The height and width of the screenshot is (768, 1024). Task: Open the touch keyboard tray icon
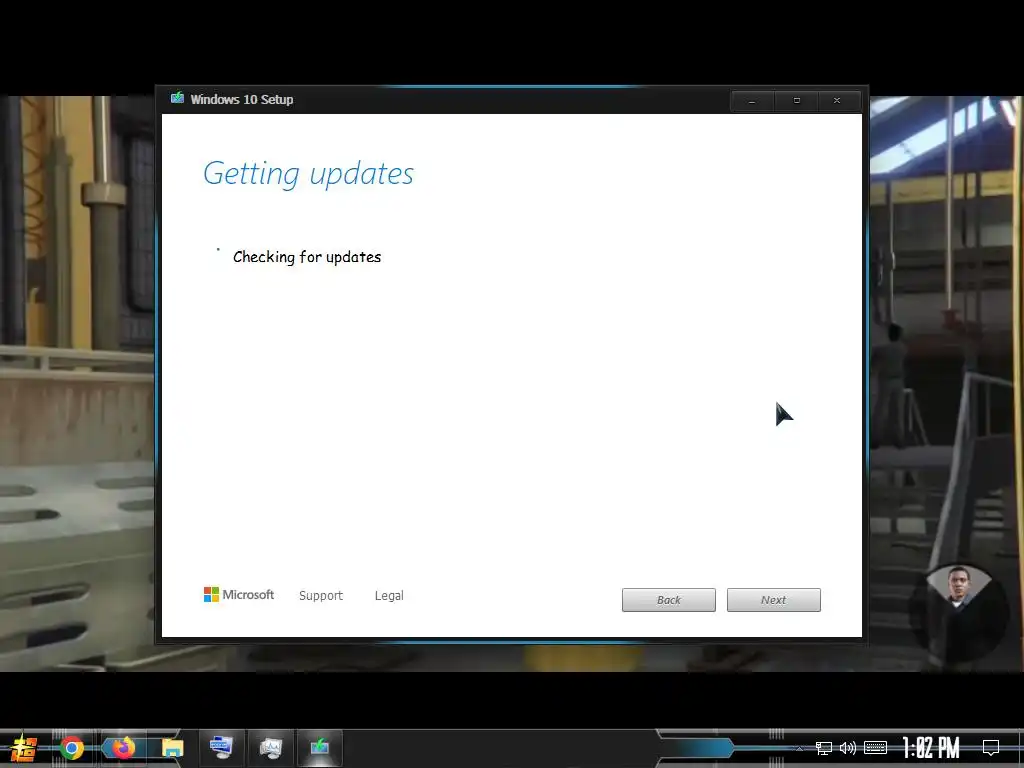point(875,748)
